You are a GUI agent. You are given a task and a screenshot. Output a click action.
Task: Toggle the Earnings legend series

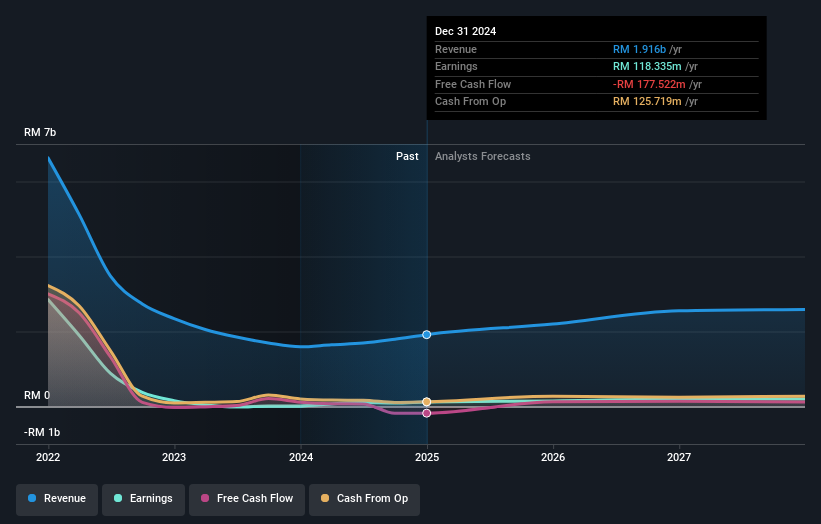pyautogui.click(x=143, y=498)
